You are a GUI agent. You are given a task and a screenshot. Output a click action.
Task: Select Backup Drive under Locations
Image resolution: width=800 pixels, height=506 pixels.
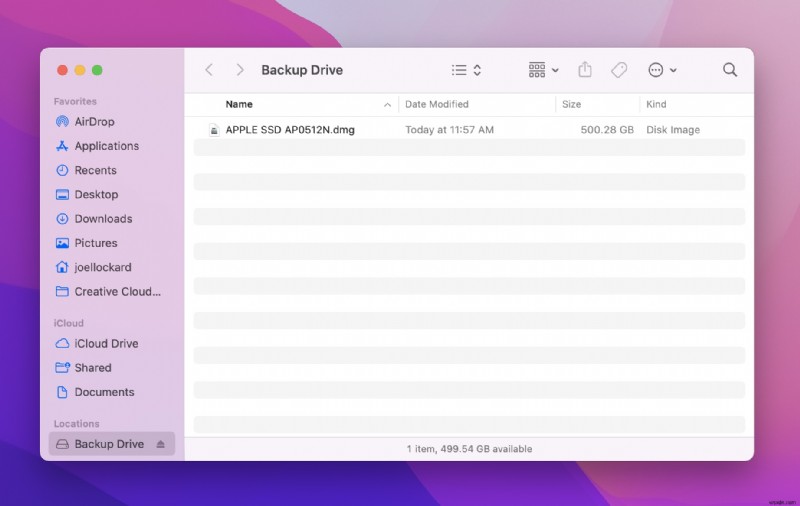[112, 444]
